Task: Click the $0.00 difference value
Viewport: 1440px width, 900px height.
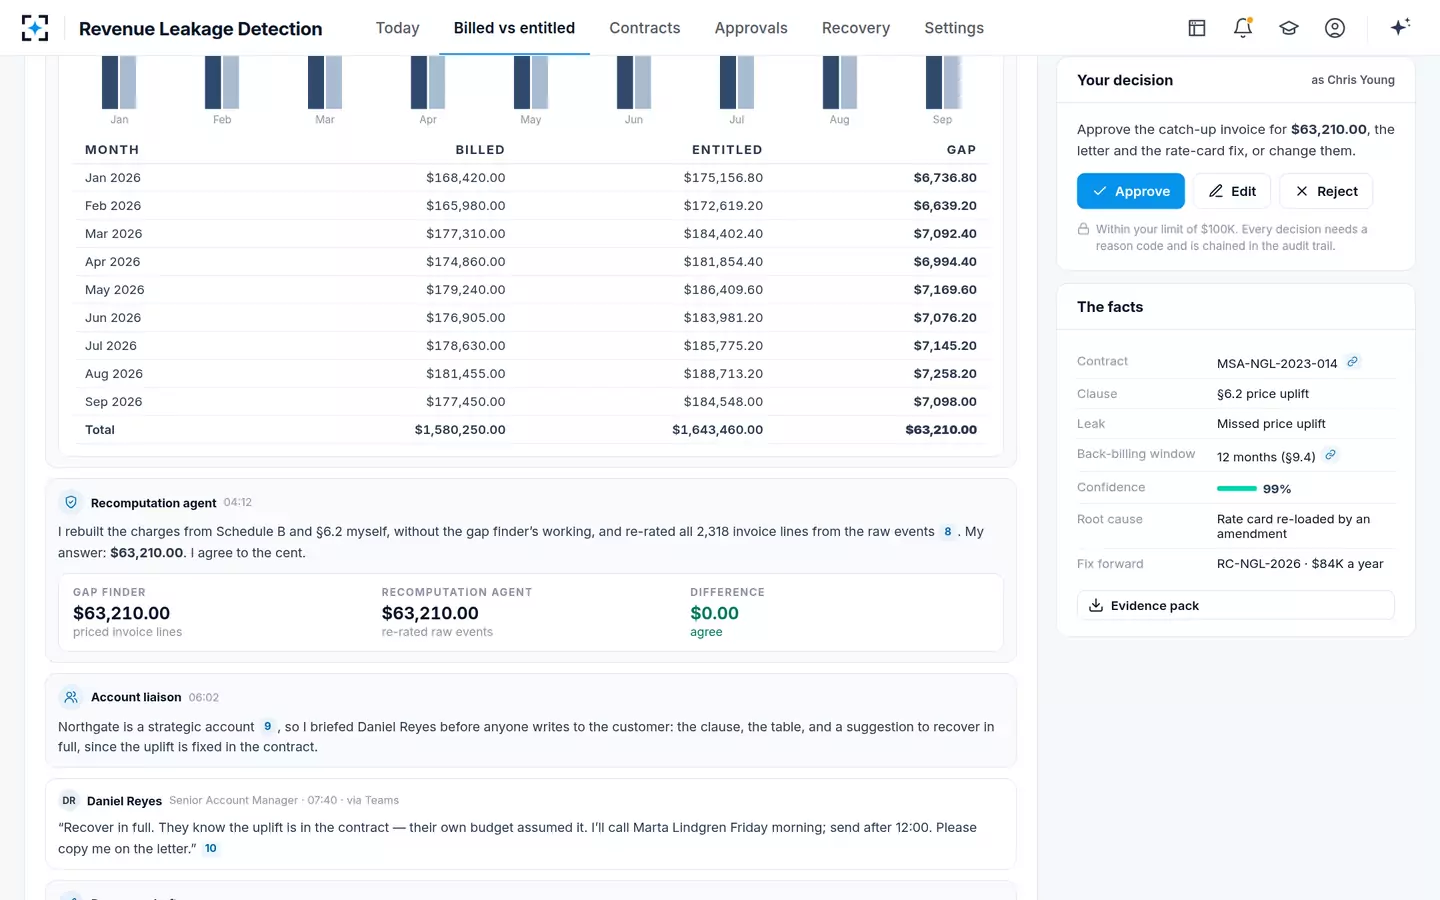Action: coord(714,613)
